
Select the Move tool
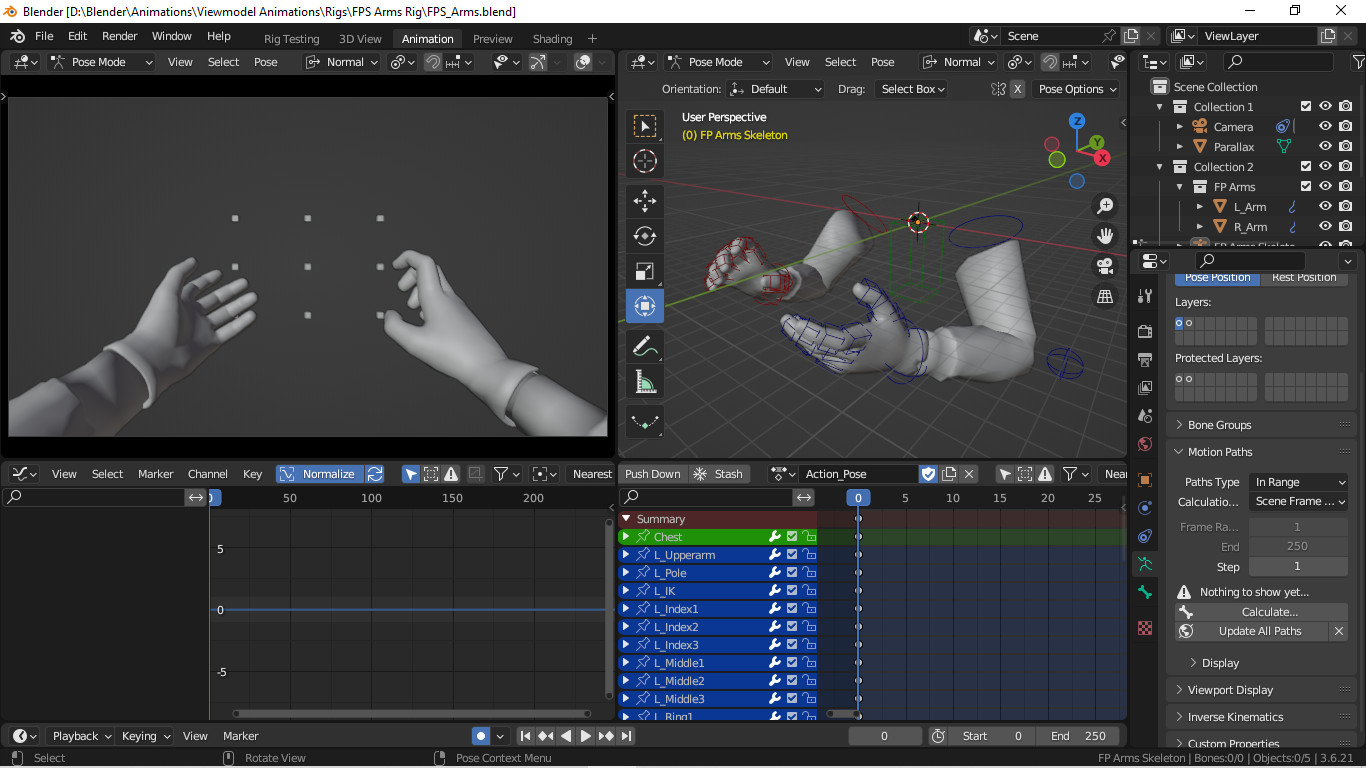point(645,201)
